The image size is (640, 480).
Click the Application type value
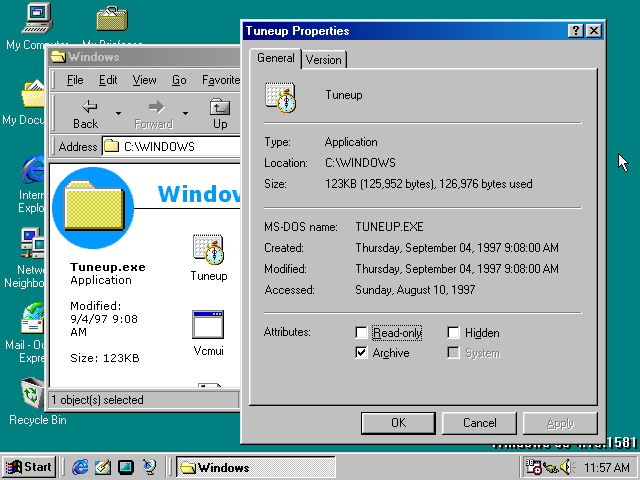(x=351, y=142)
